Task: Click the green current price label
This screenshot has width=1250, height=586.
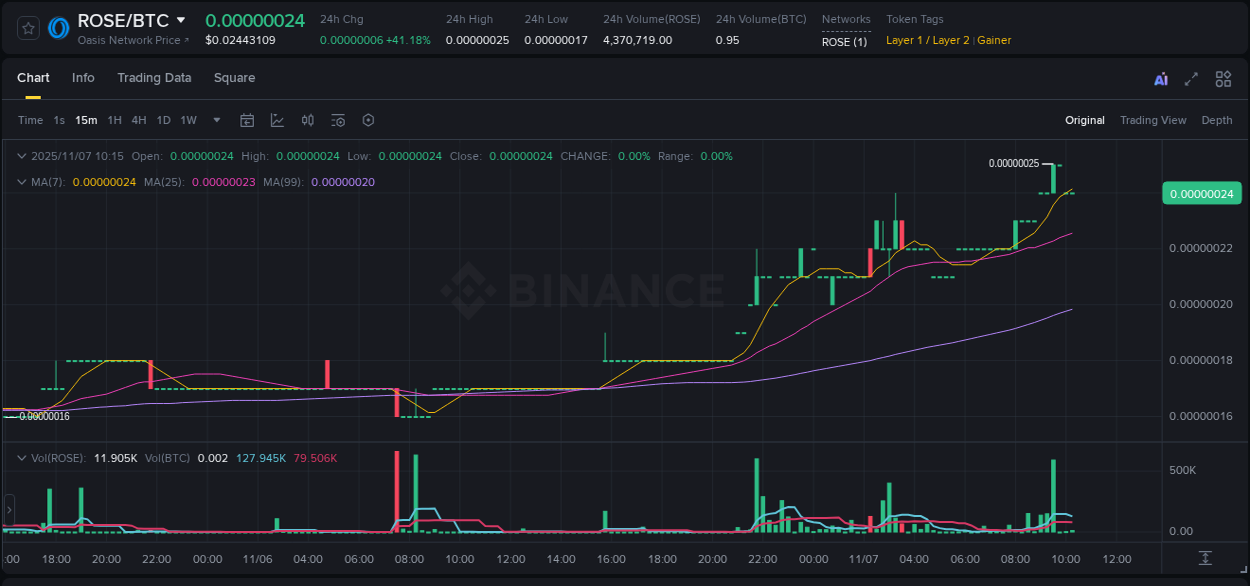Action: pyautogui.click(x=1201, y=193)
